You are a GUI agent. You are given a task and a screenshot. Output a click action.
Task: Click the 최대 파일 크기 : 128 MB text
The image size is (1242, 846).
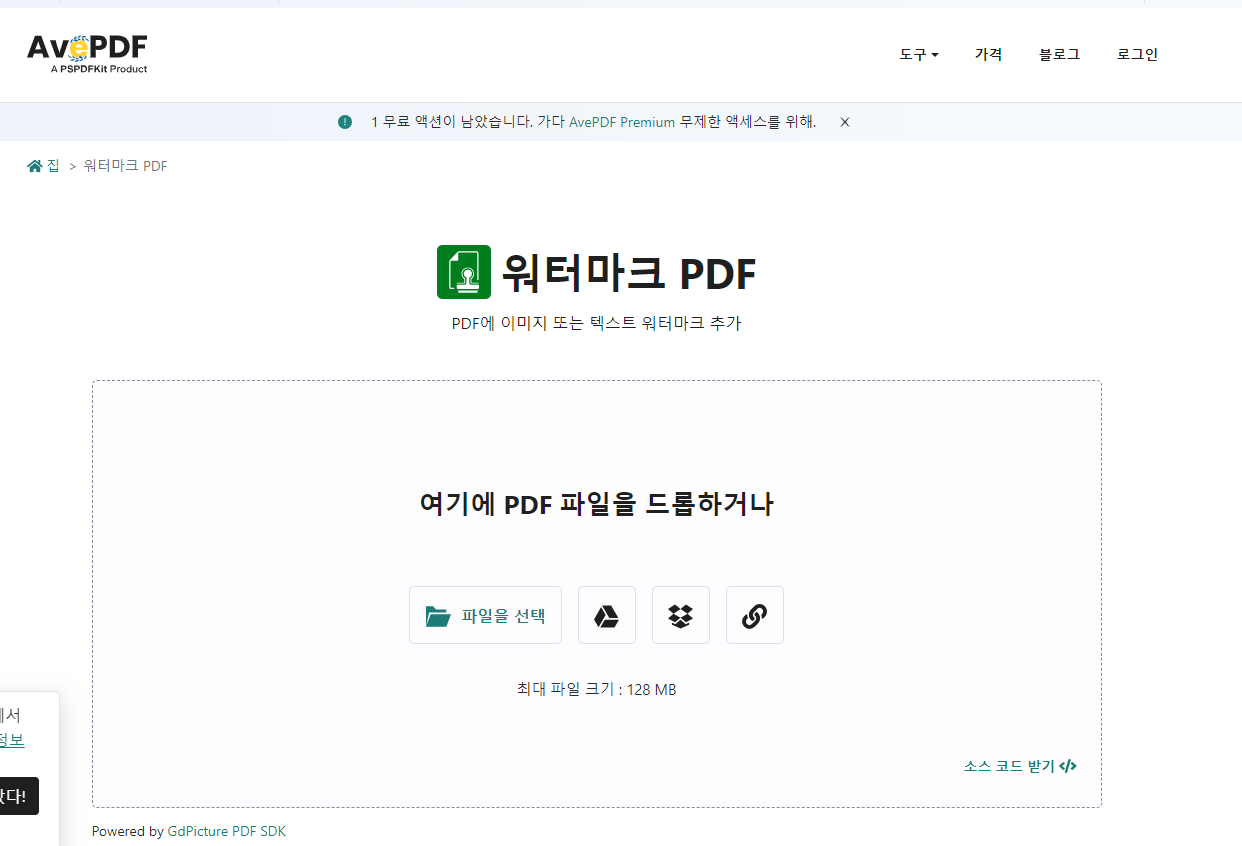tap(597, 689)
